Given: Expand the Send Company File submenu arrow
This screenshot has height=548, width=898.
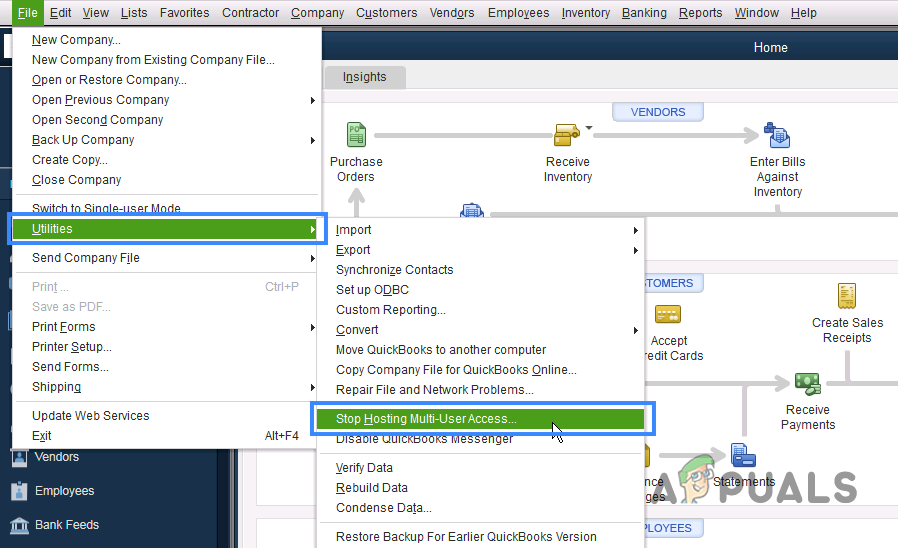Looking at the screenshot, I should click(x=313, y=258).
